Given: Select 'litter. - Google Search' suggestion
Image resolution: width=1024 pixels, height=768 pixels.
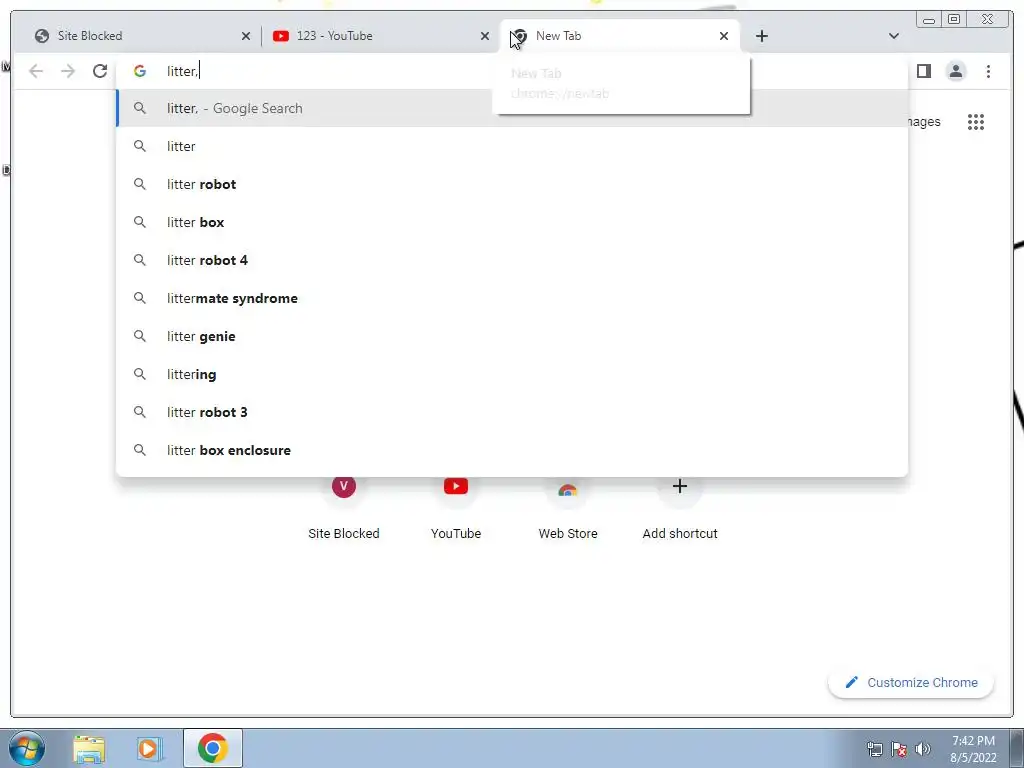Looking at the screenshot, I should tap(512, 108).
